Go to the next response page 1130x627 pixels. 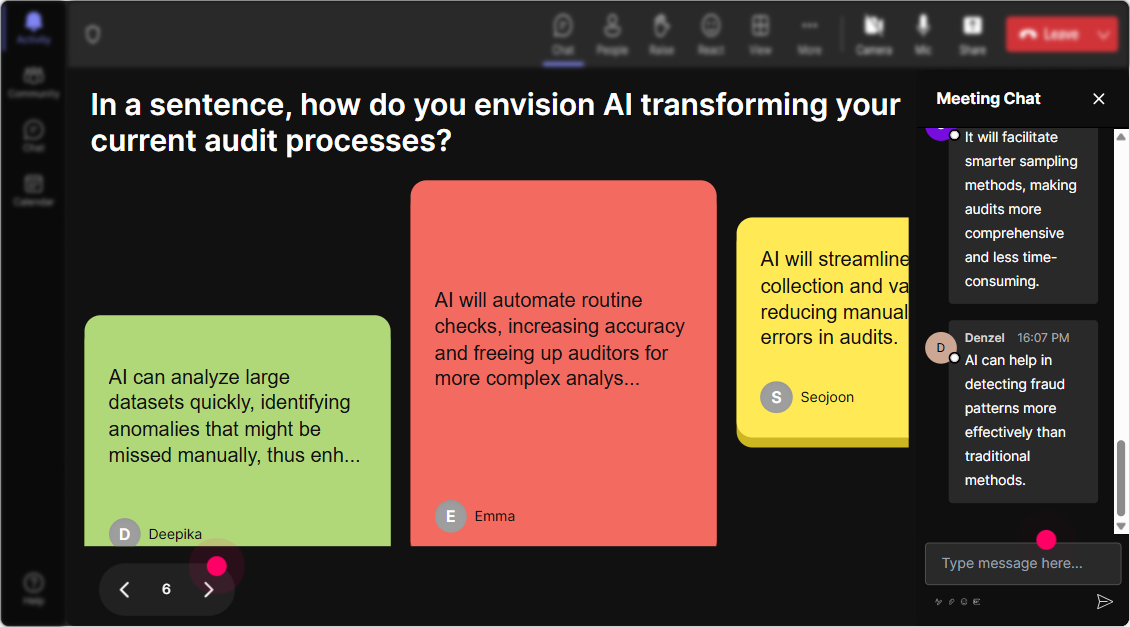[x=208, y=590]
